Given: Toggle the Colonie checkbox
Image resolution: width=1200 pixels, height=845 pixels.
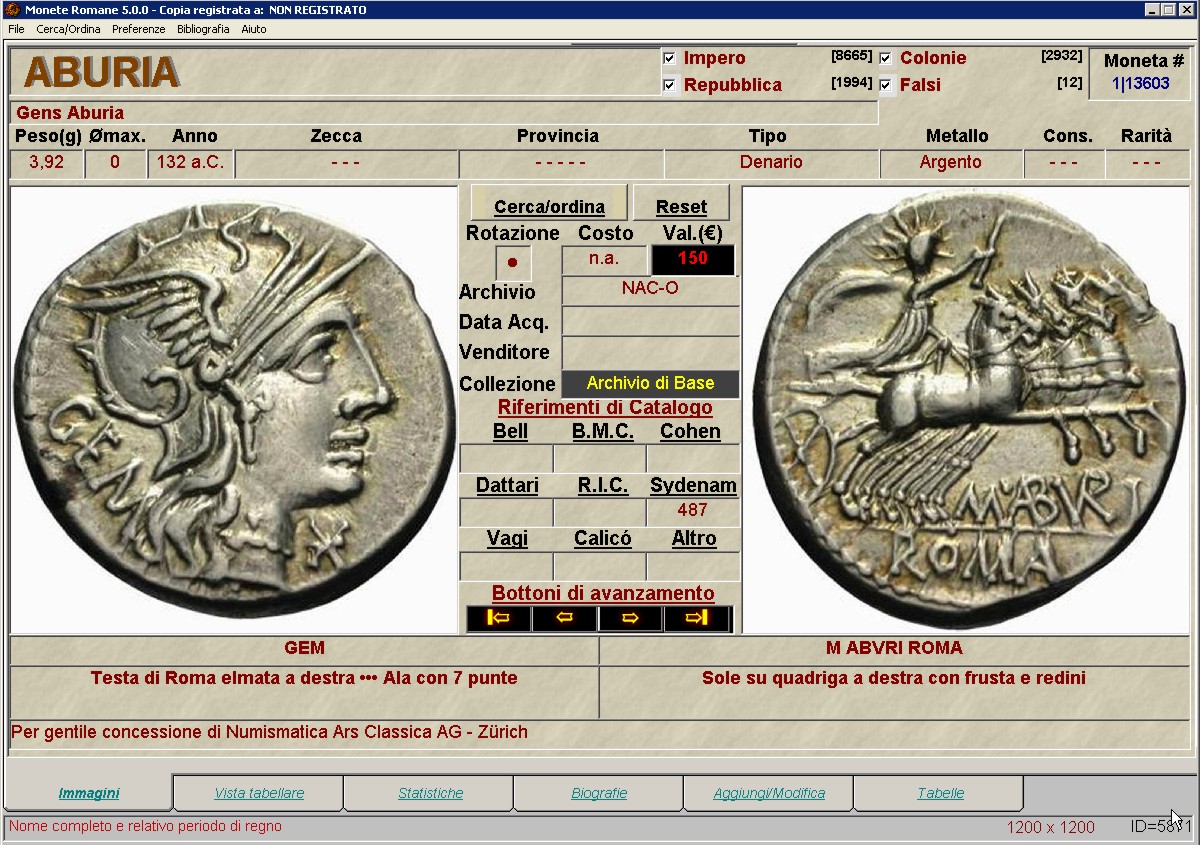Looking at the screenshot, I should tap(885, 58).
